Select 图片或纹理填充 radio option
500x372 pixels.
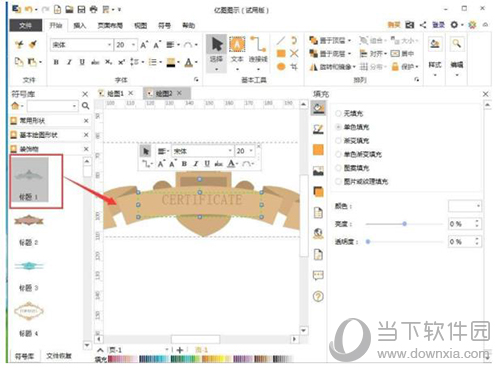tap(338, 181)
